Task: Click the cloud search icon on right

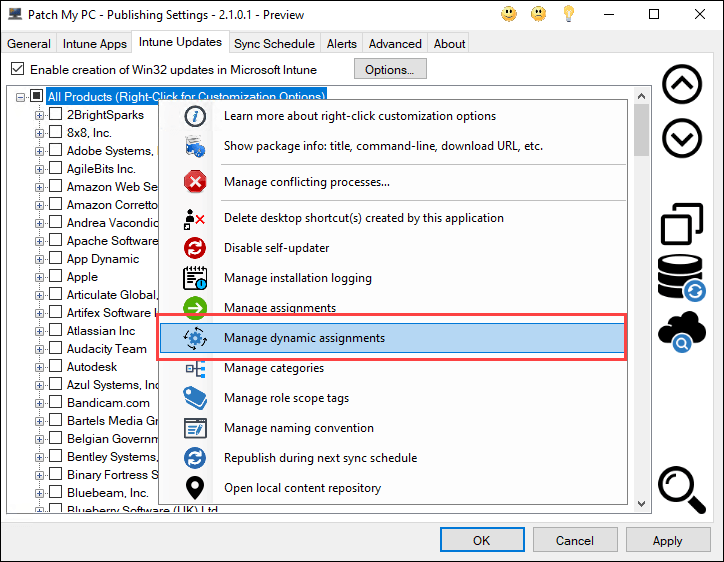Action: [682, 332]
